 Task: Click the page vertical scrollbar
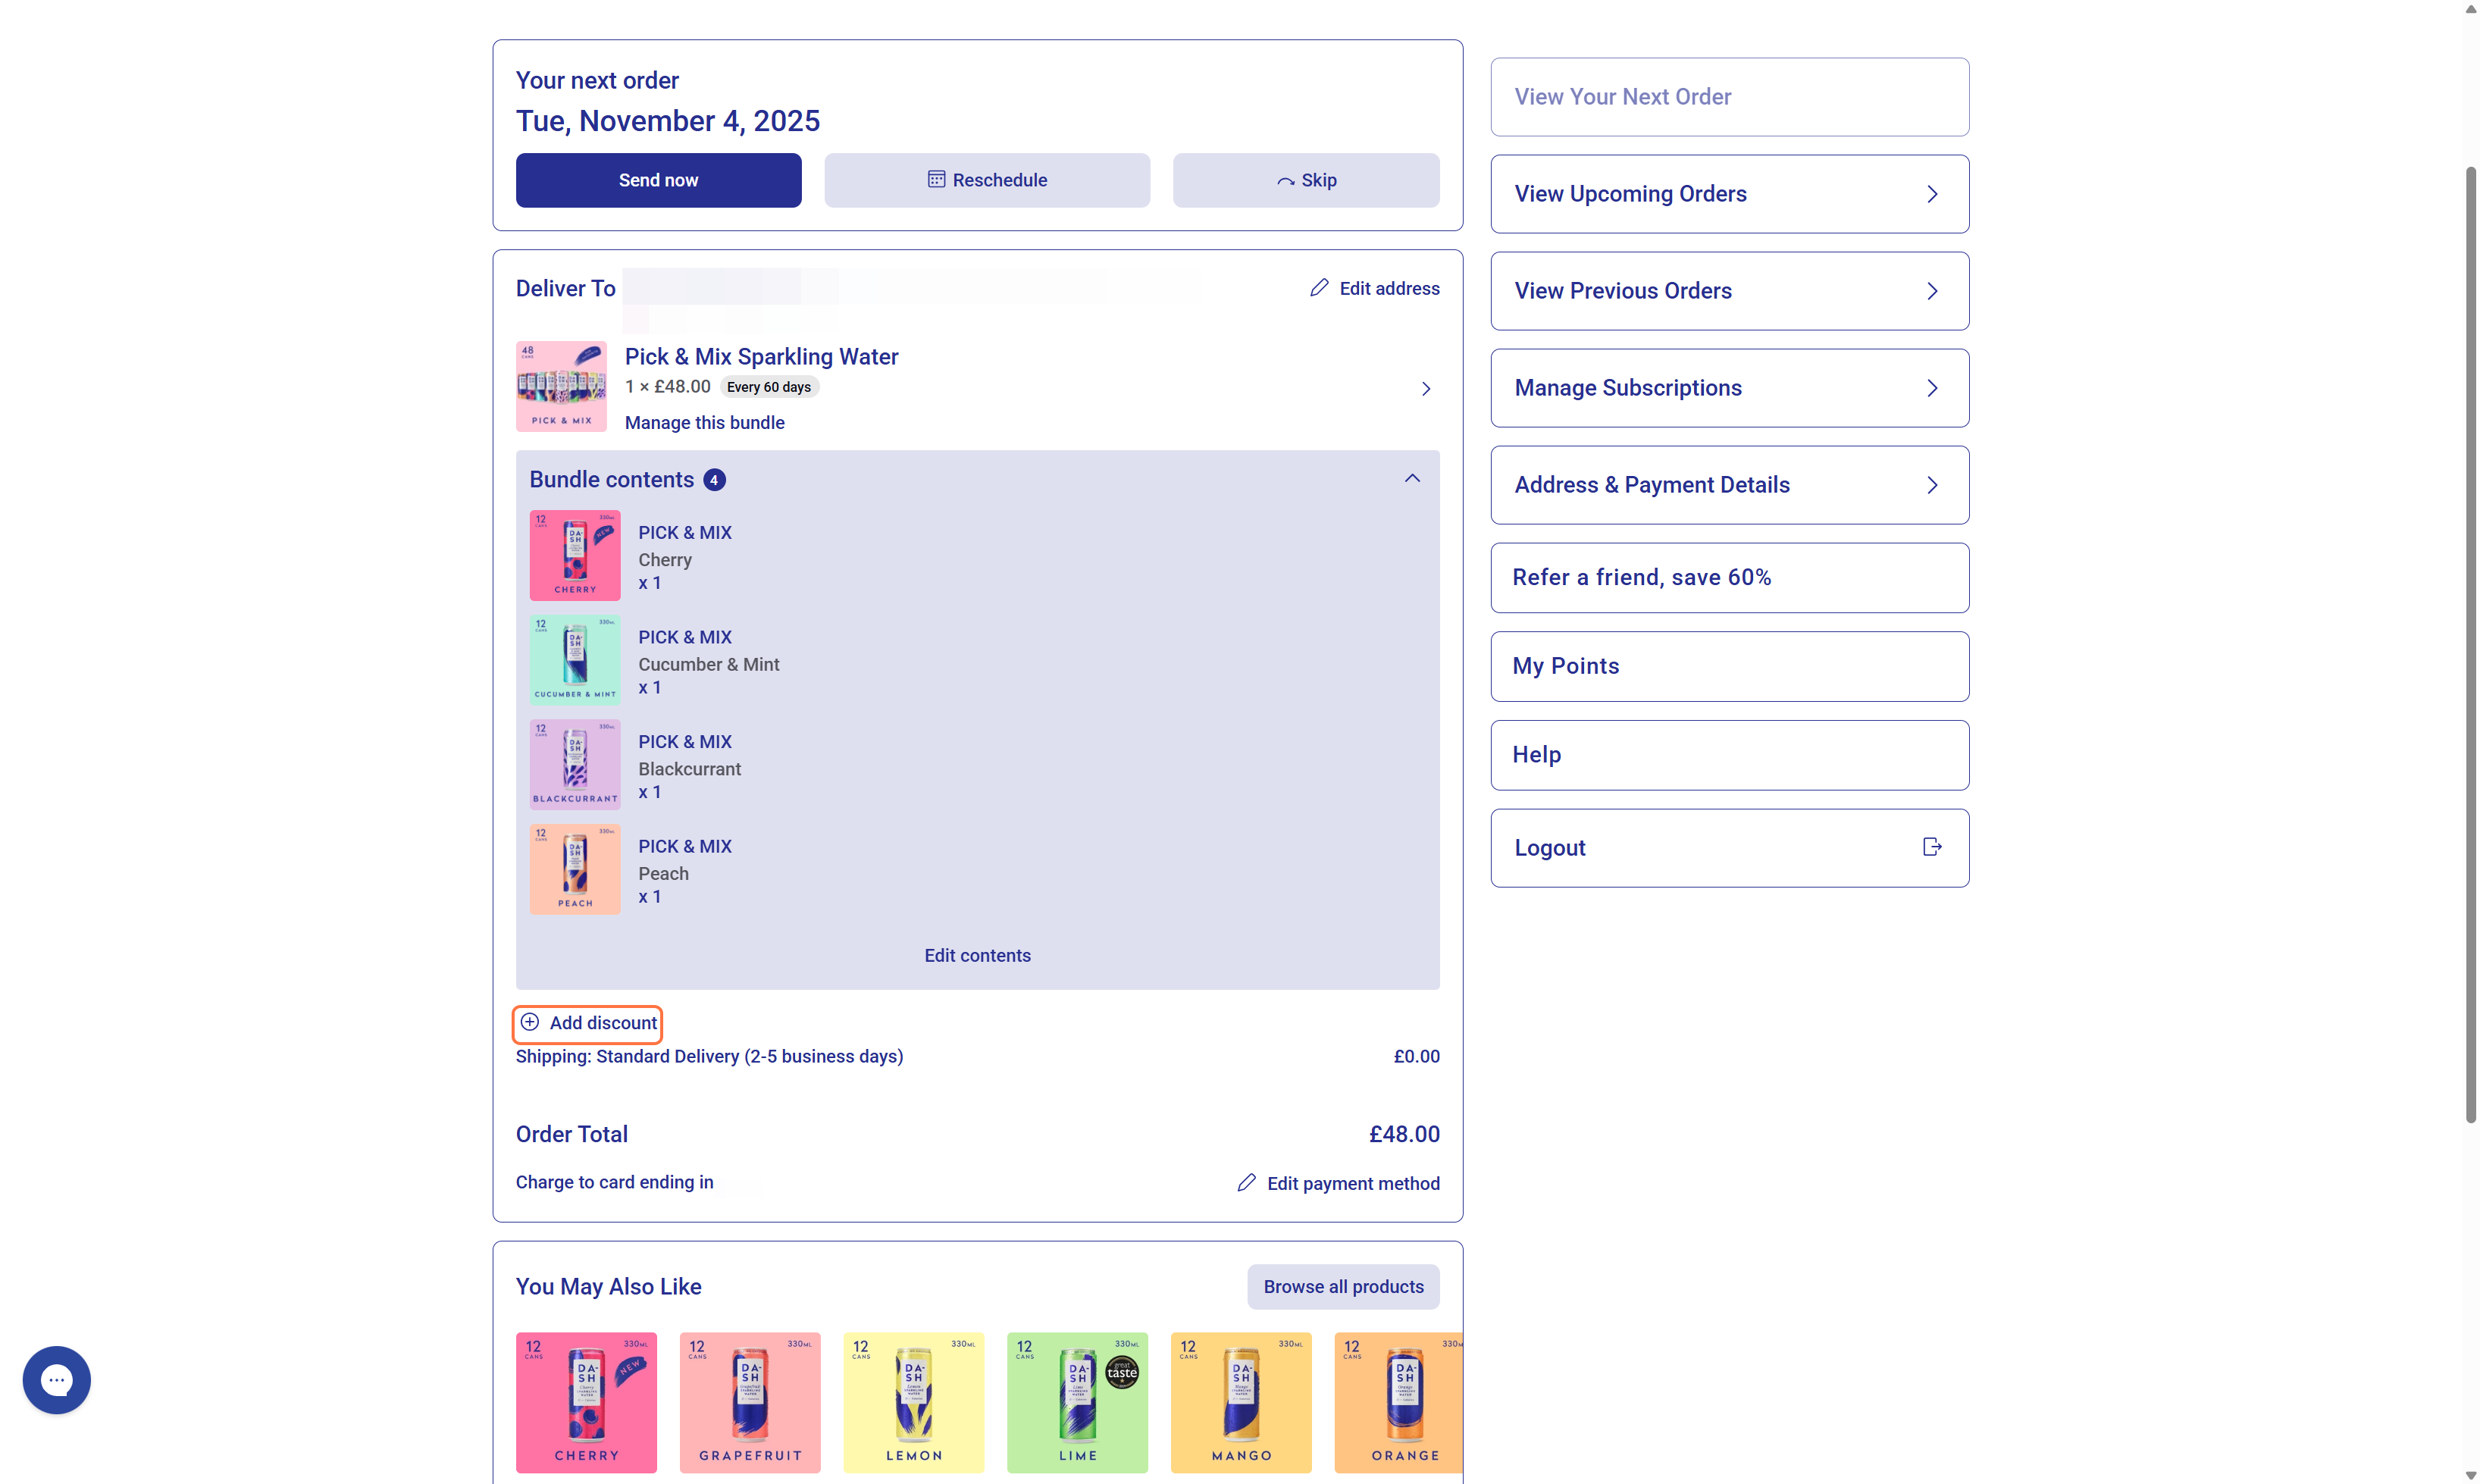[2470, 640]
